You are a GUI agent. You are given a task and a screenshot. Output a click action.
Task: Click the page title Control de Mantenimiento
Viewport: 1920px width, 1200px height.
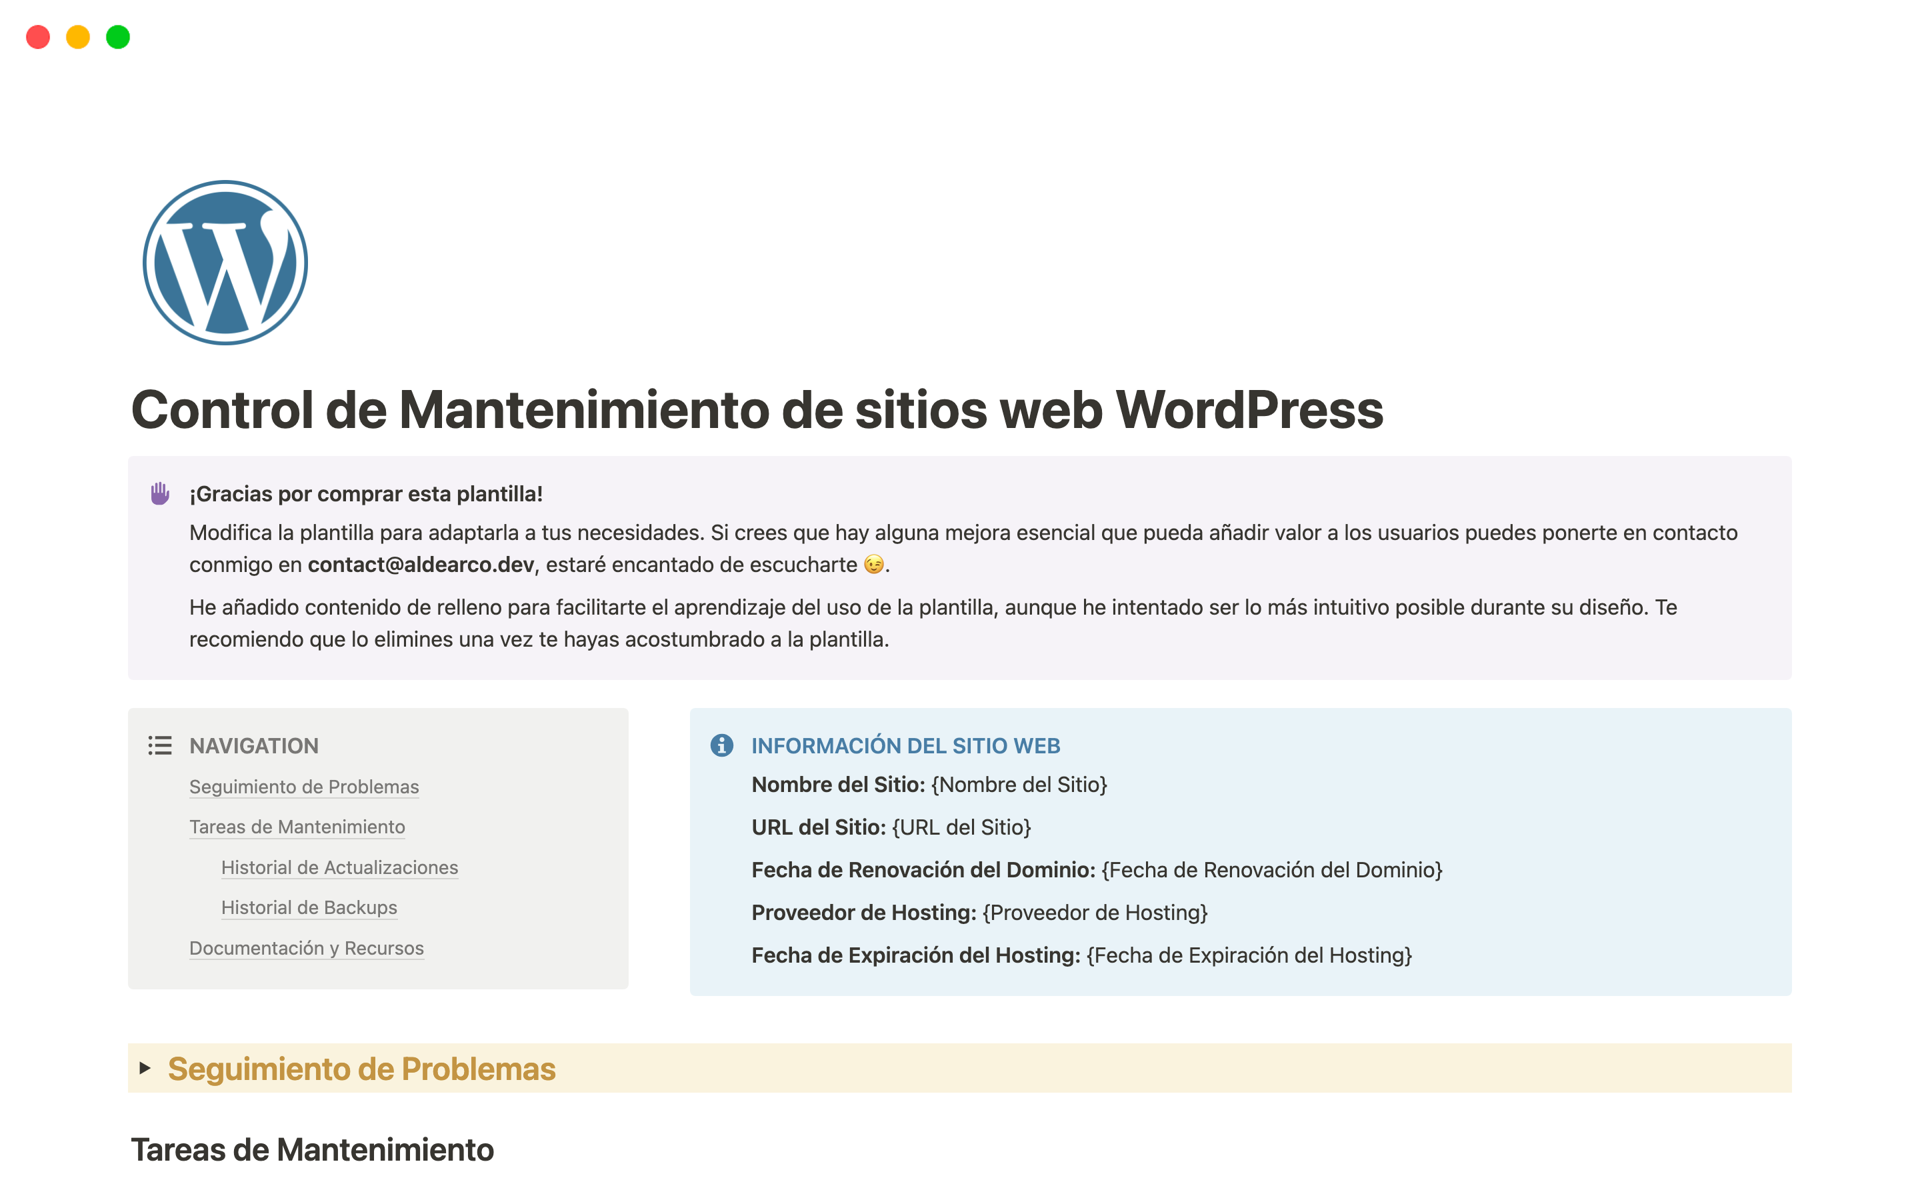(756, 410)
